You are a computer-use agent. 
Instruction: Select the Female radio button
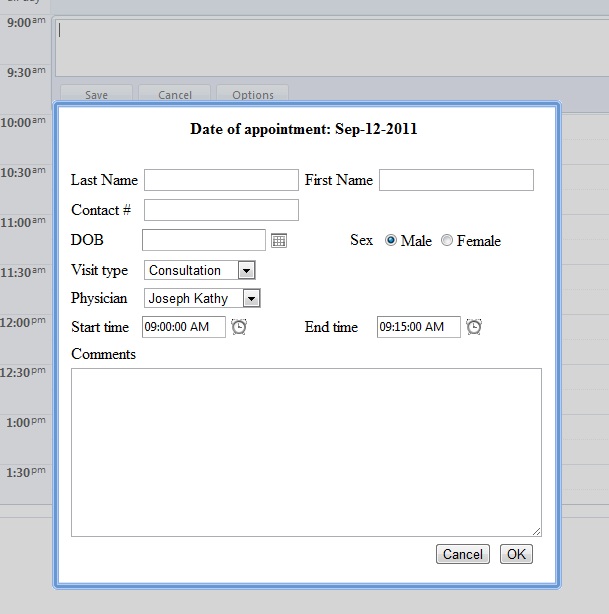tap(447, 240)
